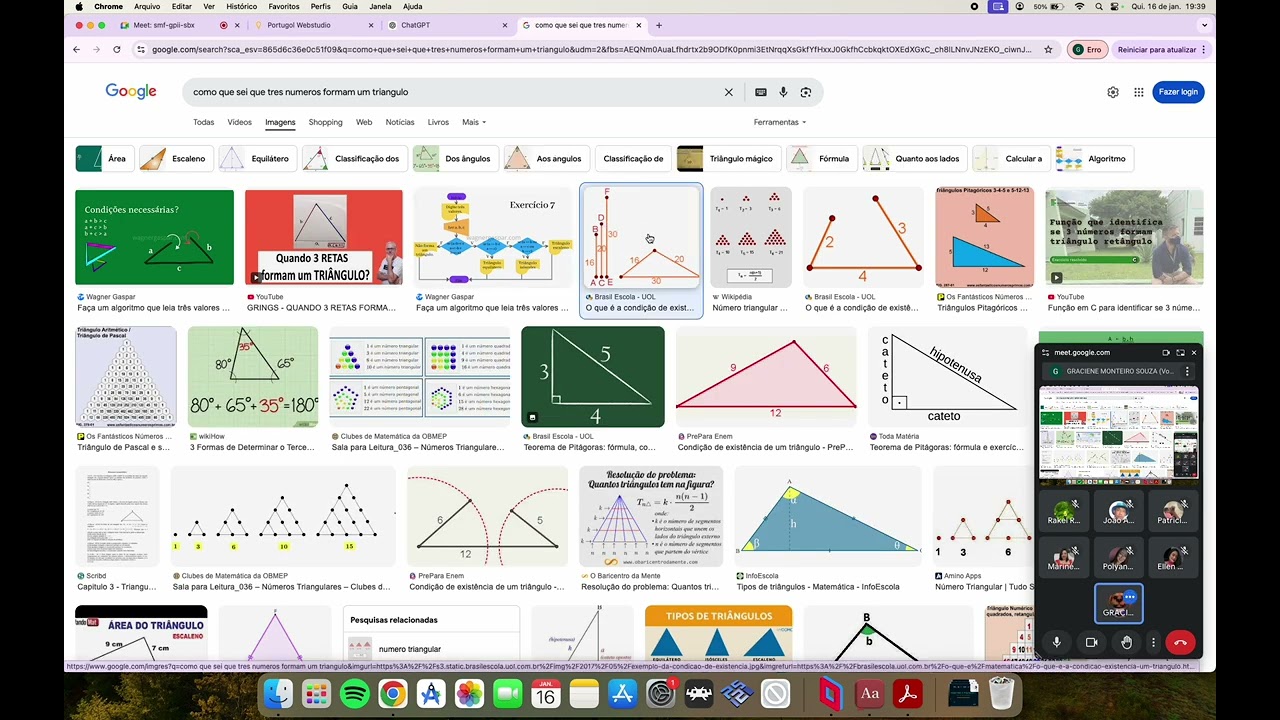Switch to the ChatGPT browser tab
The image size is (1280, 720).
448,25
